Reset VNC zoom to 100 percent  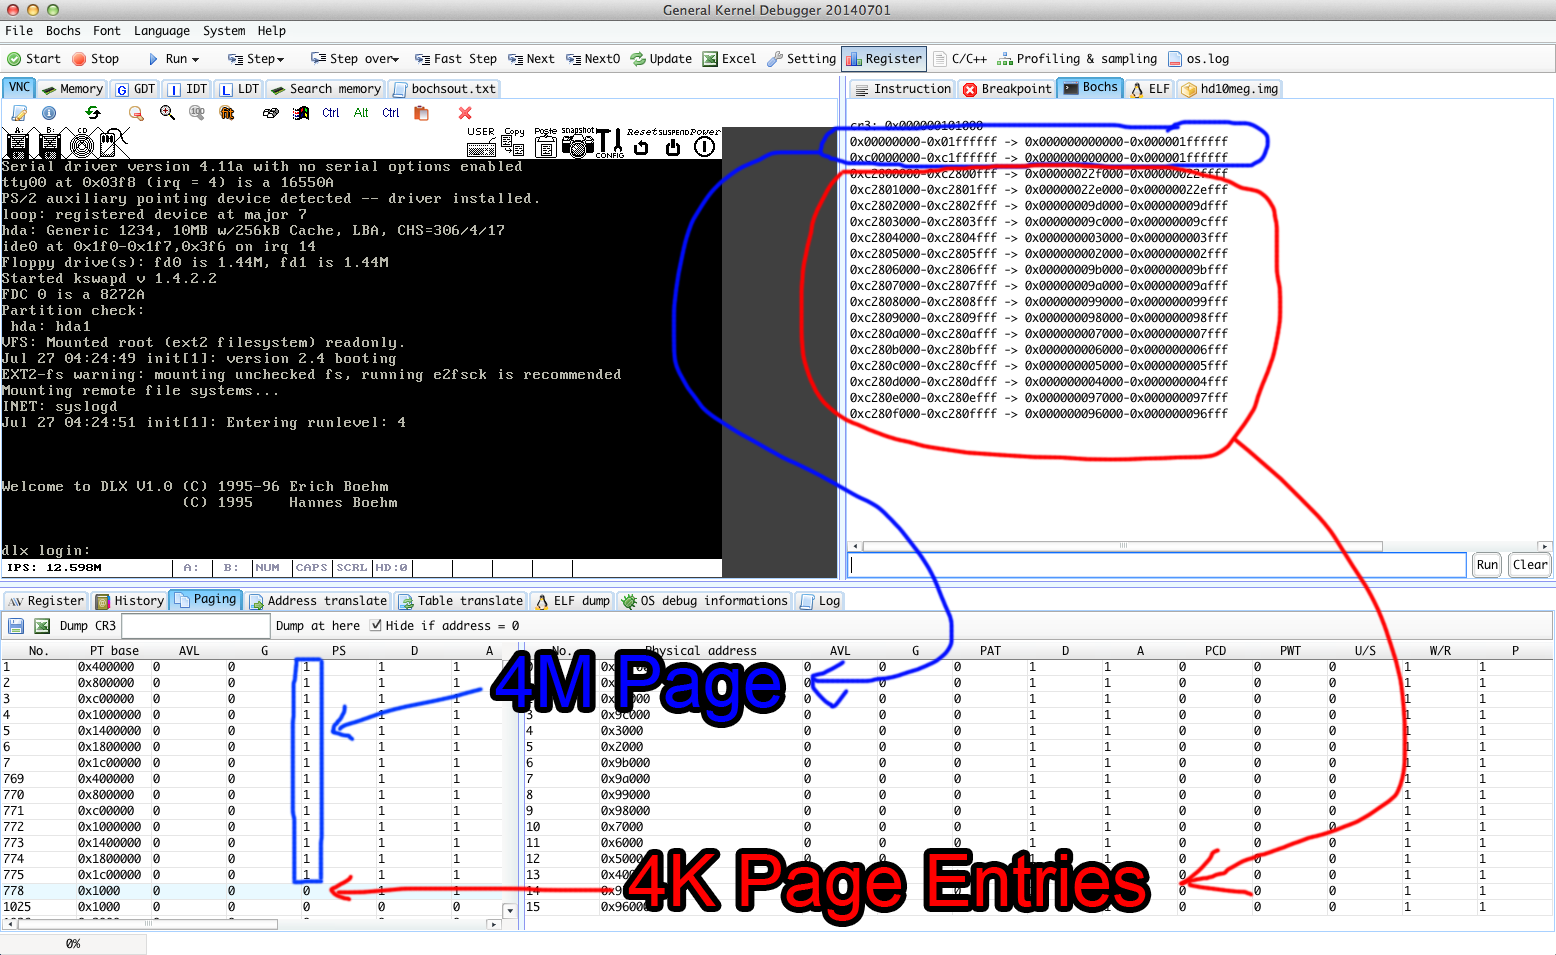[197, 113]
